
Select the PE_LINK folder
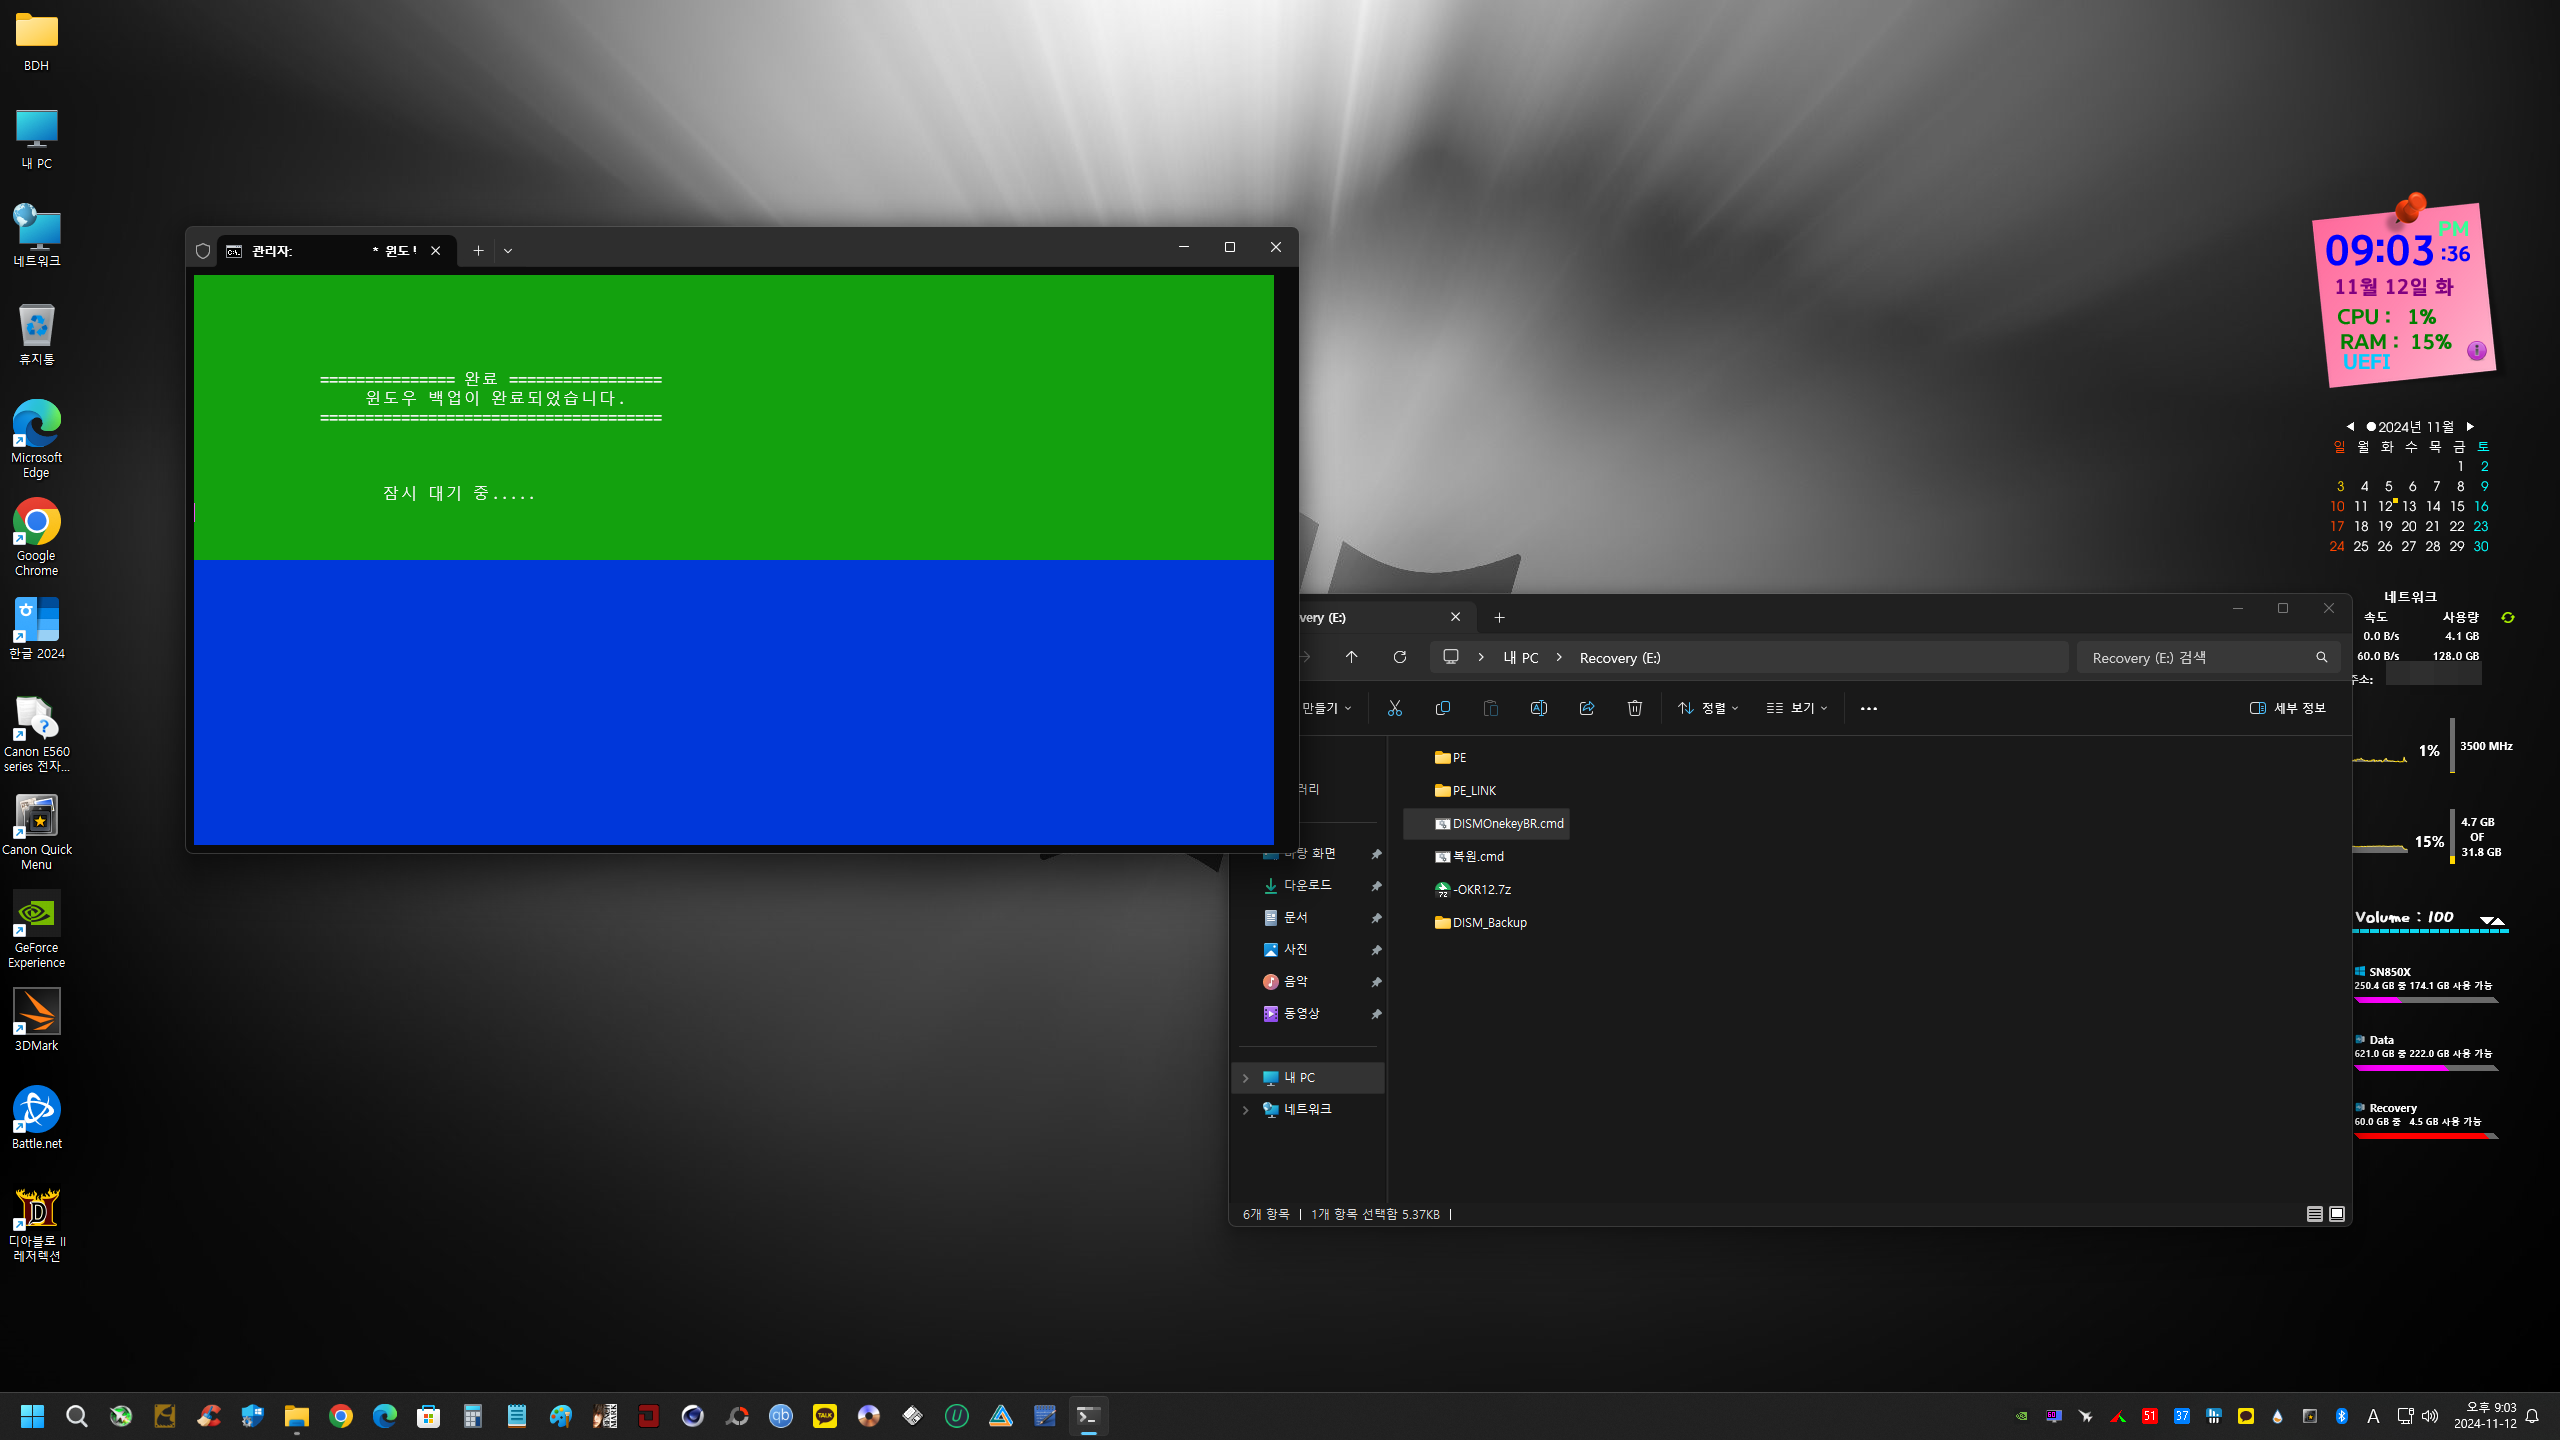click(1465, 791)
